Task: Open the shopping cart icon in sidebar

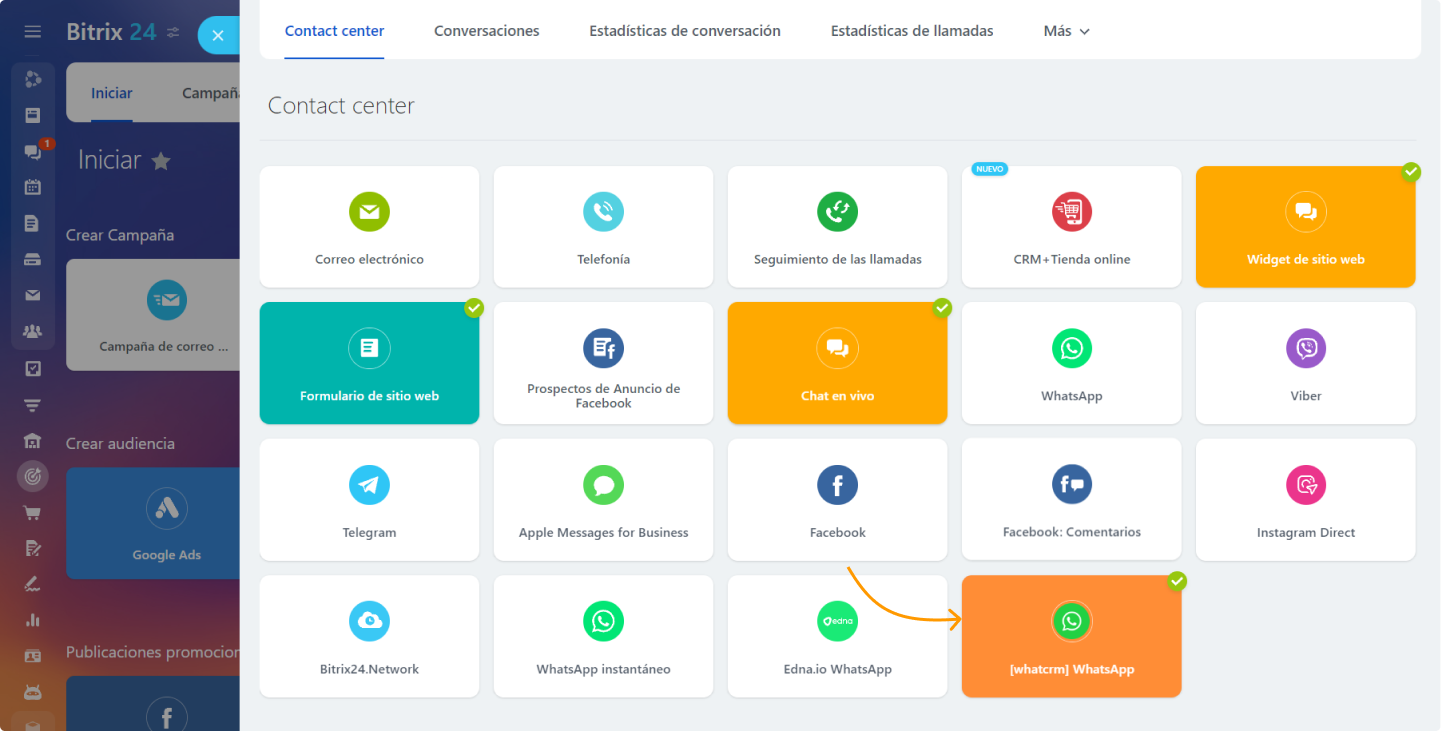Action: [x=33, y=512]
